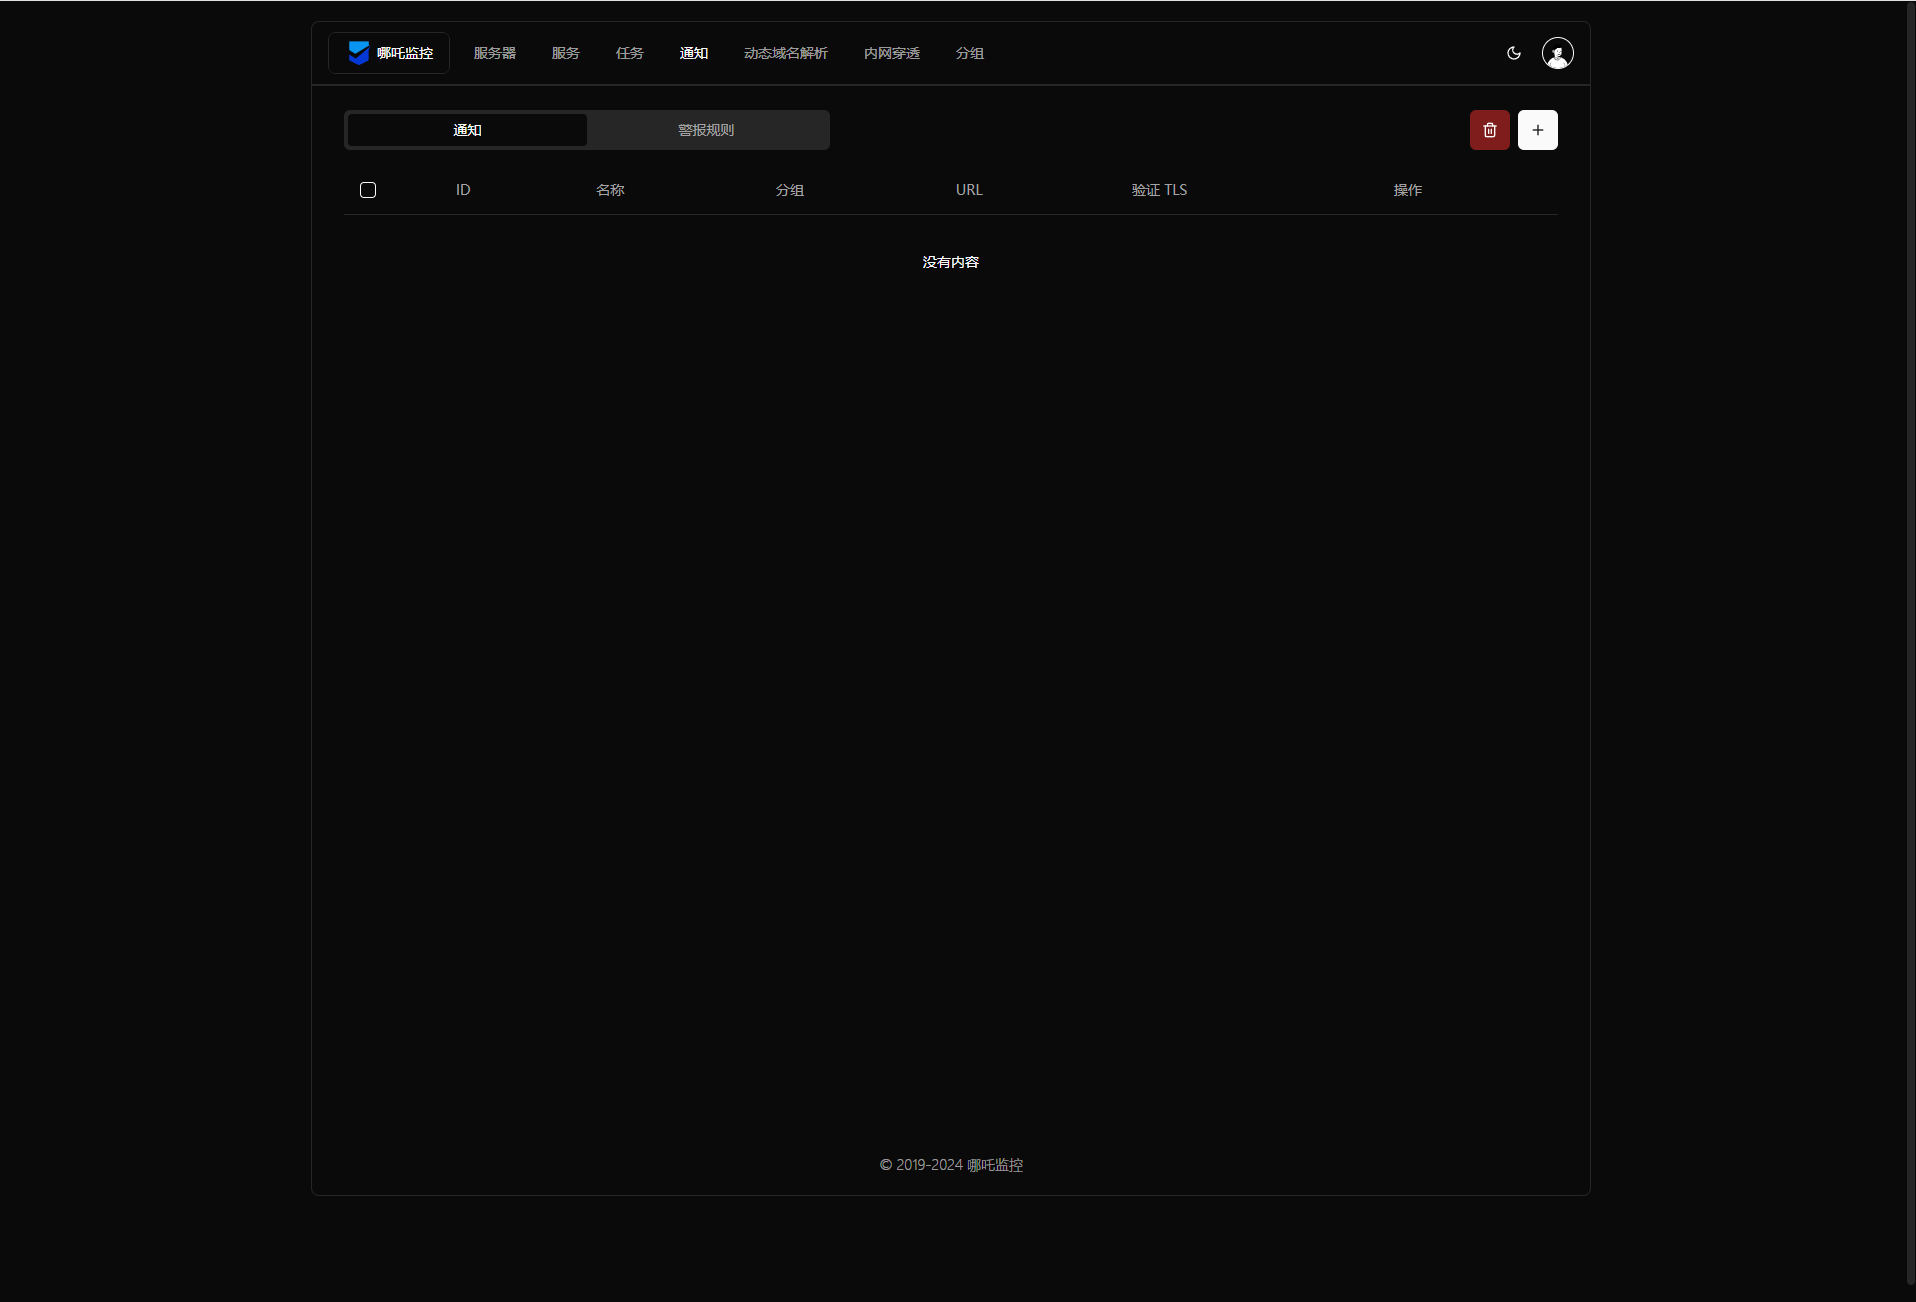Open the user avatar profile menu
Viewport: 1916px width, 1302px height.
(1557, 53)
